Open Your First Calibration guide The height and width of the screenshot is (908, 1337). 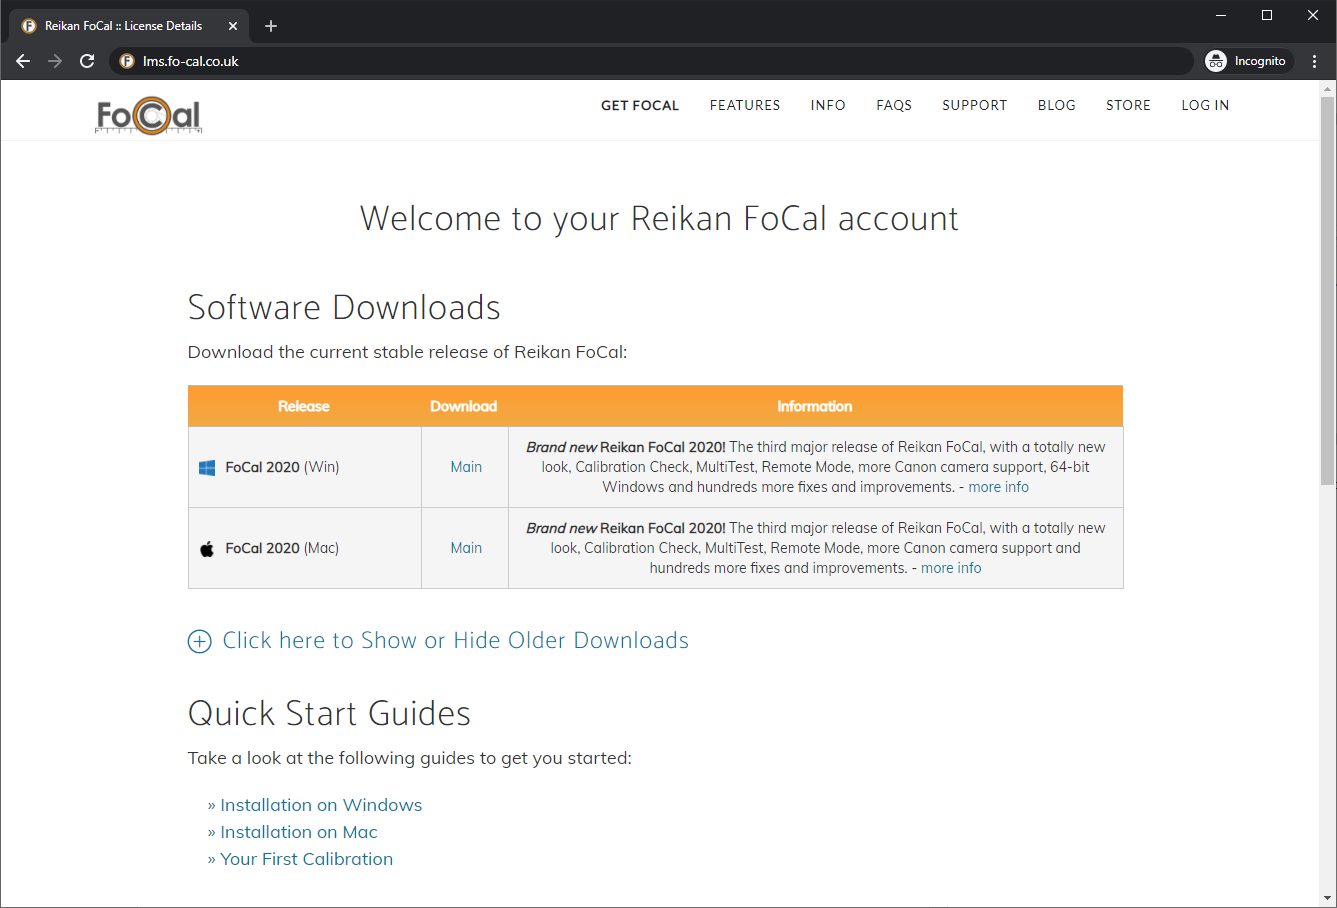point(306,859)
